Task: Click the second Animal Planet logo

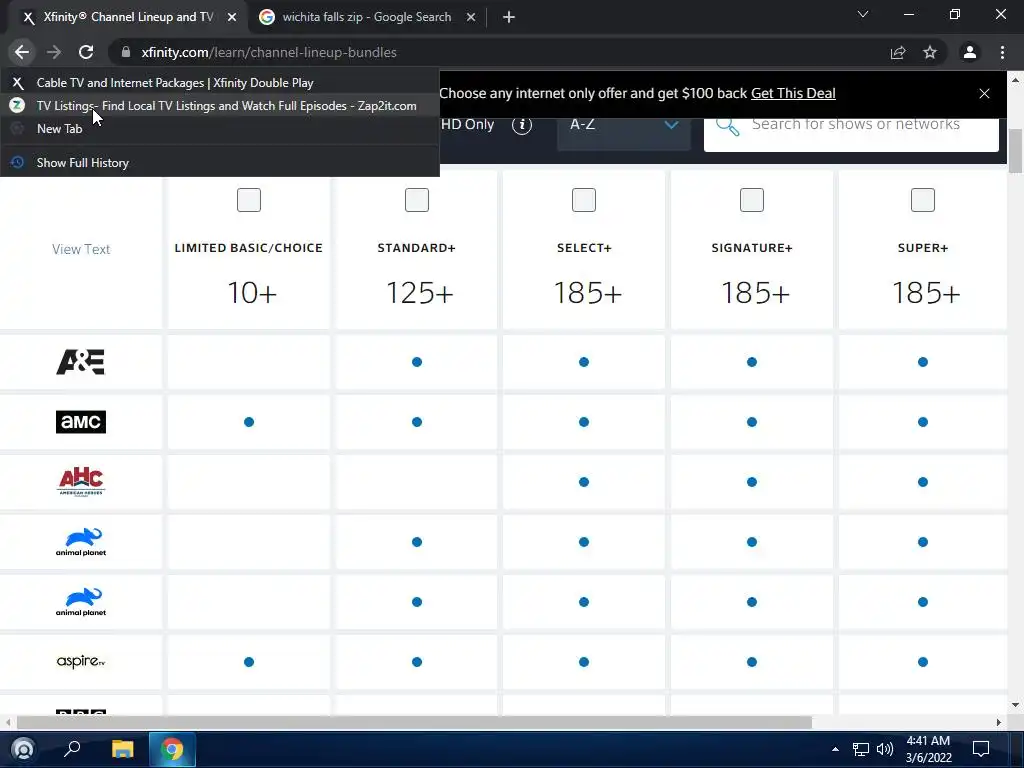Action: pyautogui.click(x=80, y=602)
